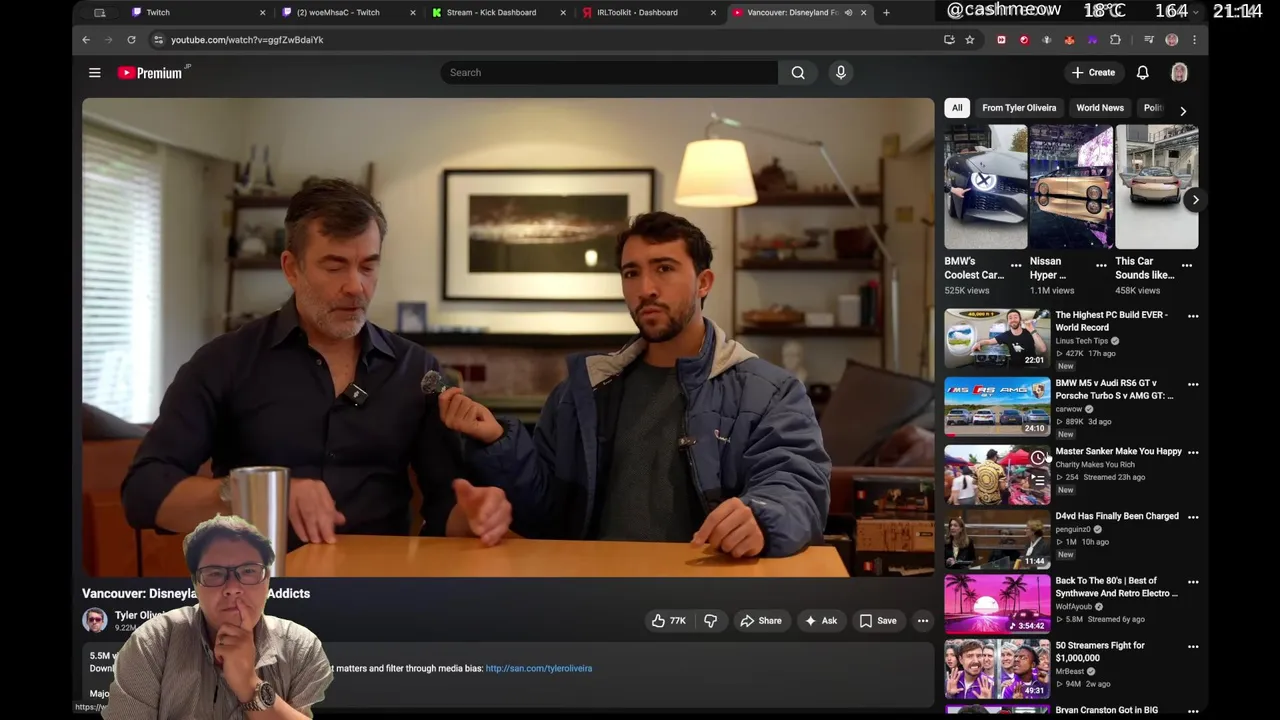Click the Watch later icon on Master Sanker thumbnail
The width and height of the screenshot is (1280, 720).
coord(1038,458)
